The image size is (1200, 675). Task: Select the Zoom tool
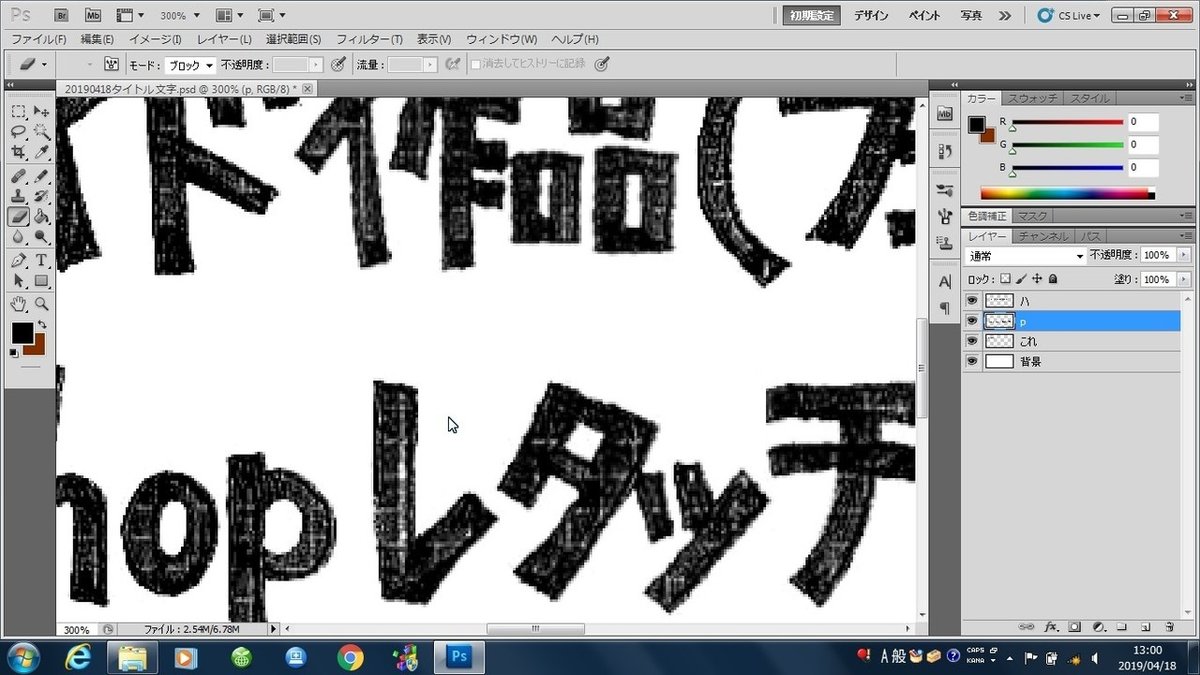coord(41,304)
